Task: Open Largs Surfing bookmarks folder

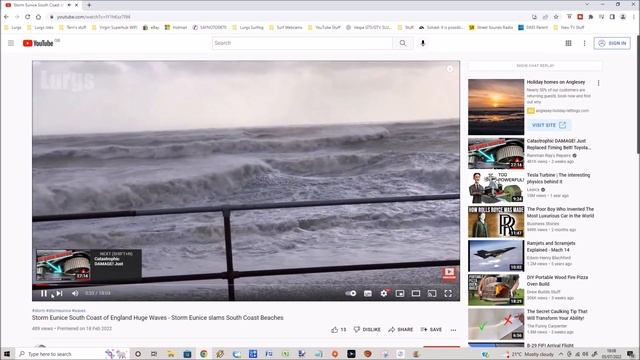Action: click(248, 27)
